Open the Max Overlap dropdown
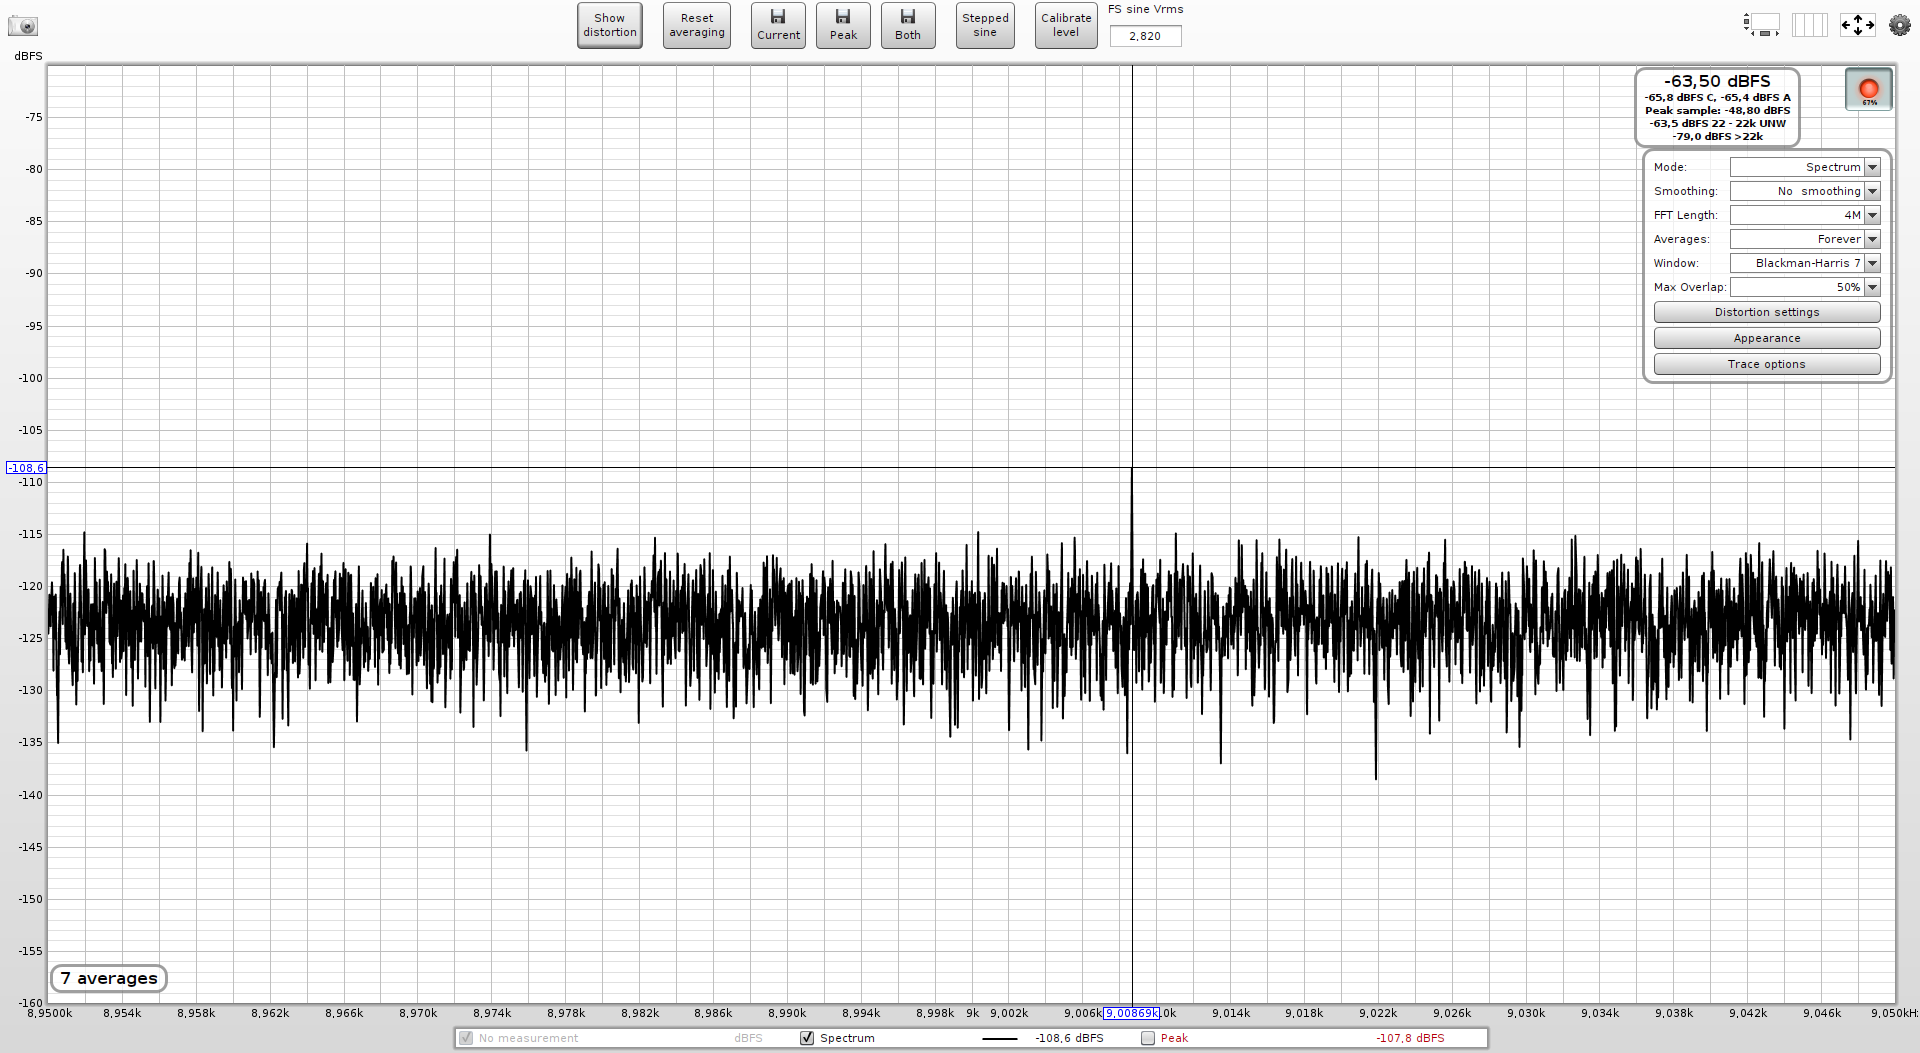The height and width of the screenshot is (1053, 1920). pos(1805,287)
